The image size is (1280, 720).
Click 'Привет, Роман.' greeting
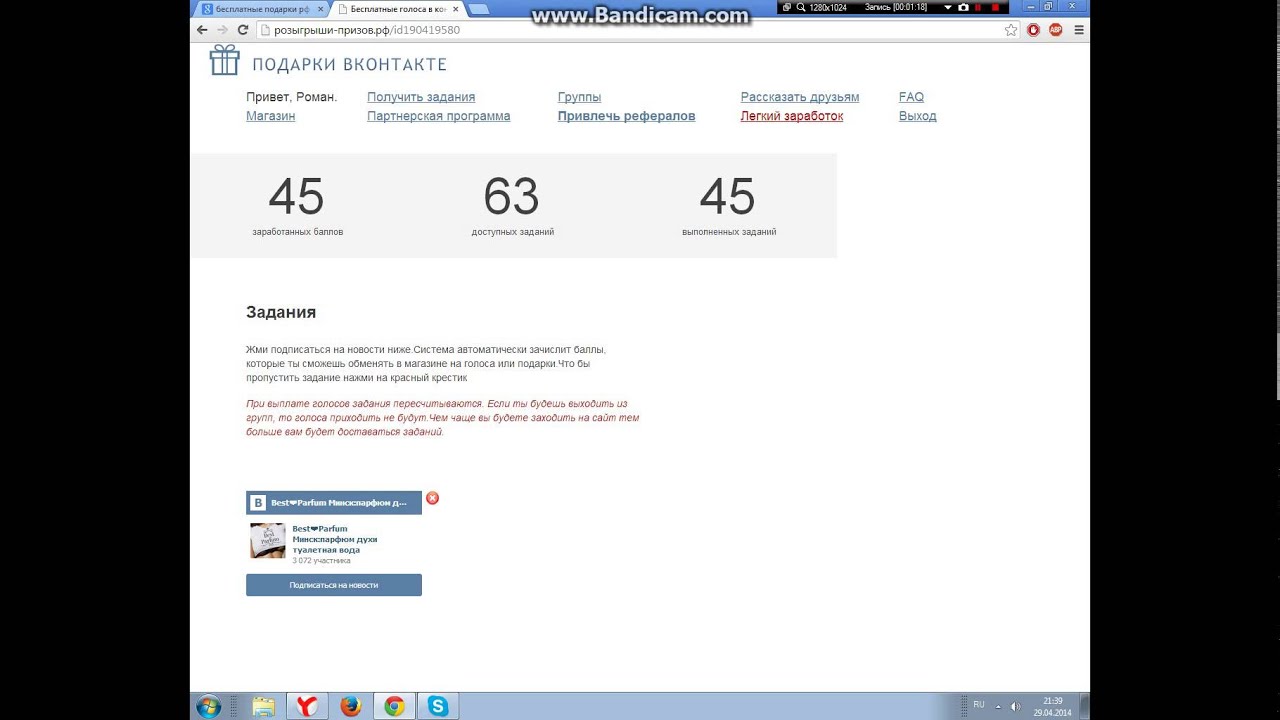pyautogui.click(x=292, y=97)
